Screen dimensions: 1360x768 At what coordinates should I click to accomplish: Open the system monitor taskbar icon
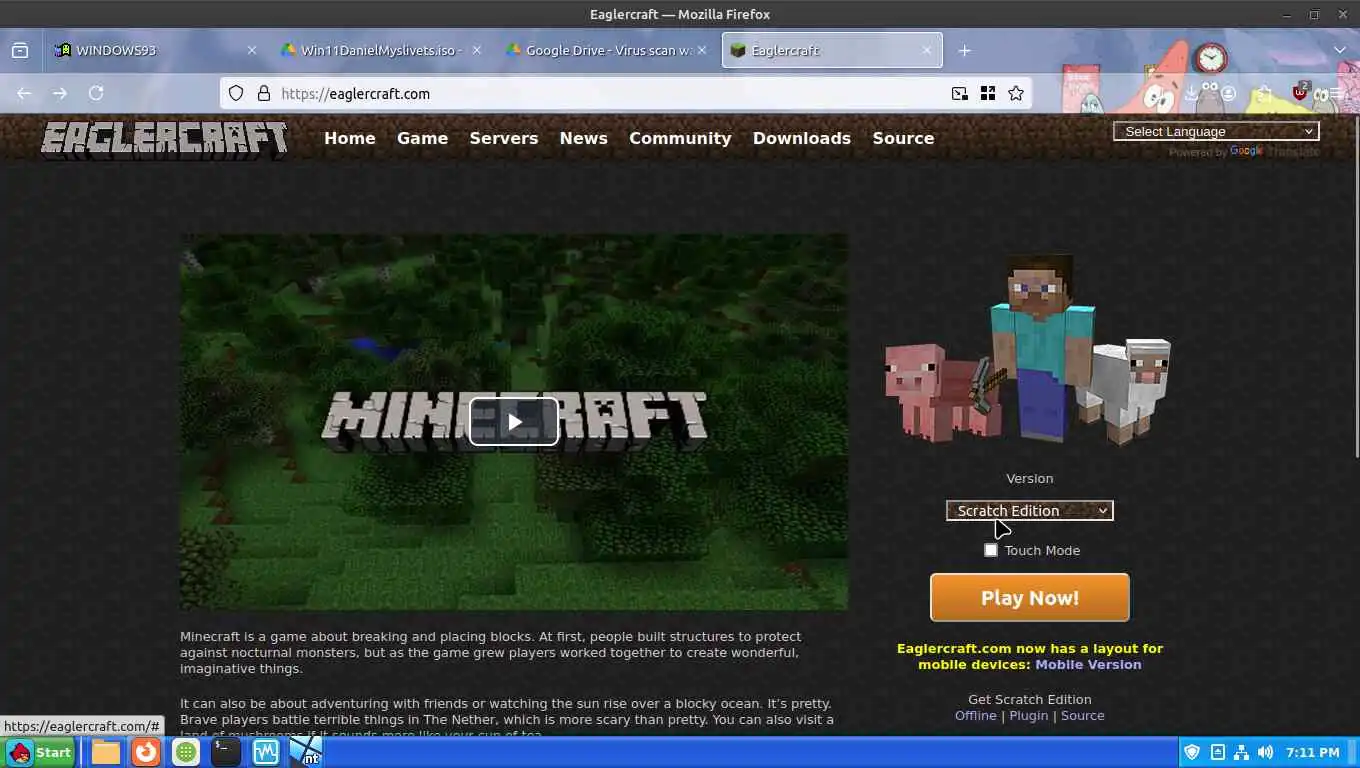[x=266, y=752]
